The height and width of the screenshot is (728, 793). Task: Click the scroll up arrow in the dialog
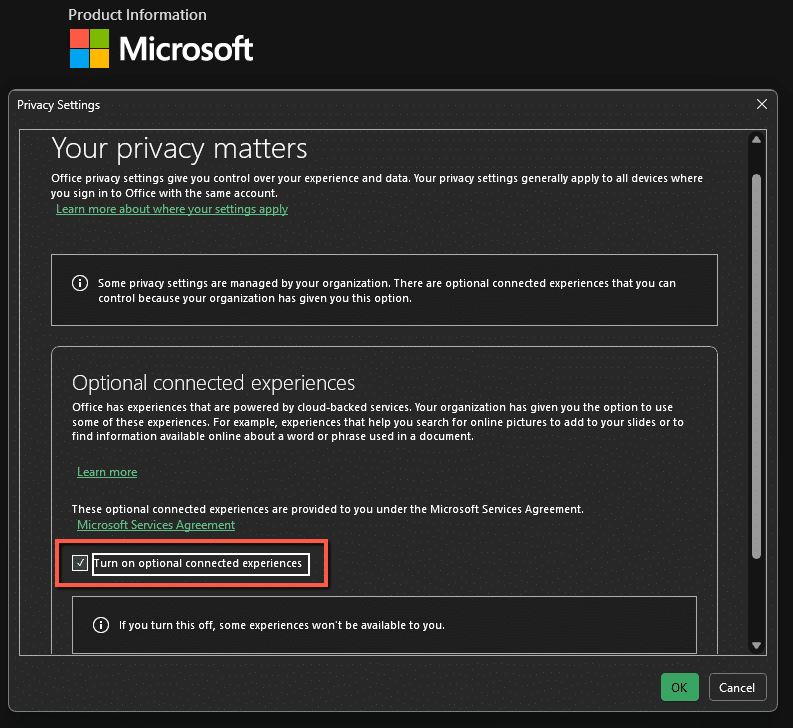point(756,140)
